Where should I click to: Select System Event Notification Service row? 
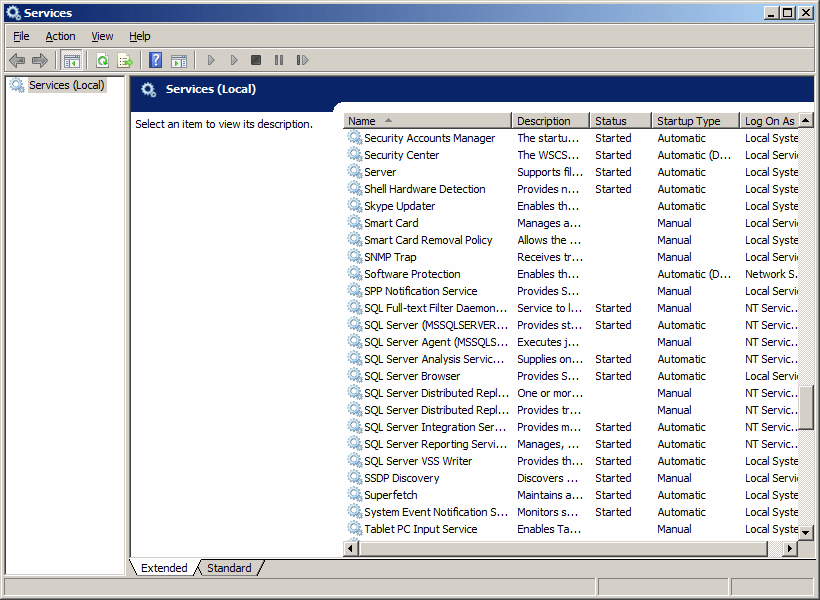(573, 512)
